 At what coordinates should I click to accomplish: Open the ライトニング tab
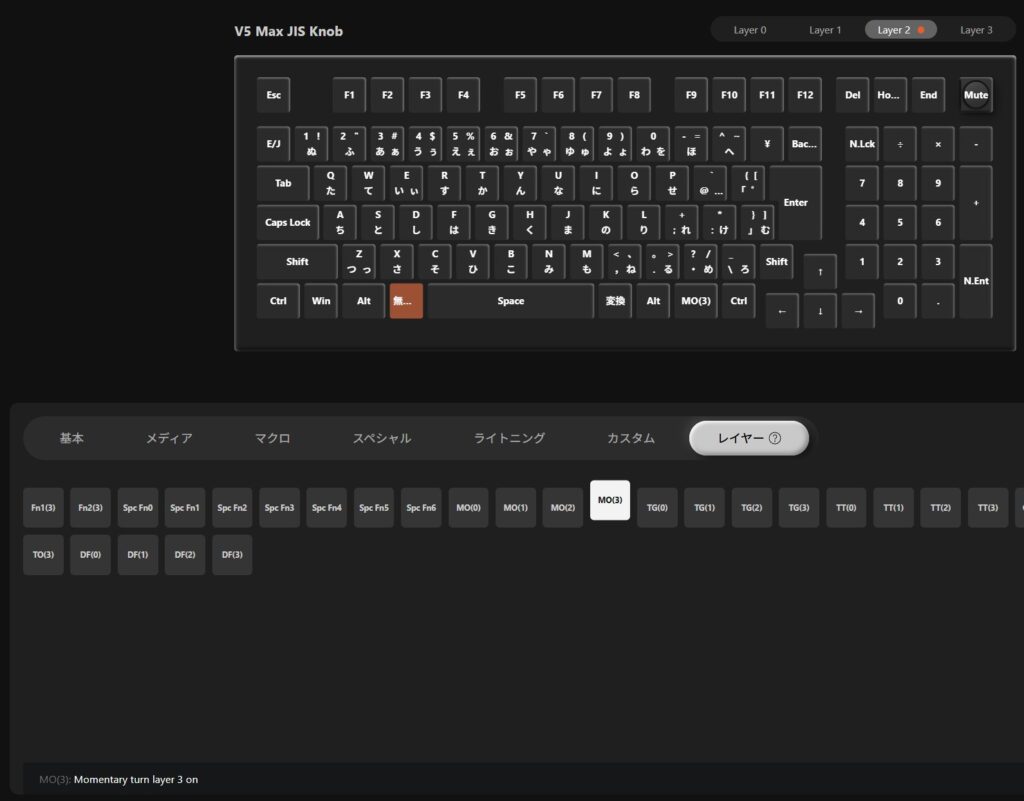pos(509,438)
